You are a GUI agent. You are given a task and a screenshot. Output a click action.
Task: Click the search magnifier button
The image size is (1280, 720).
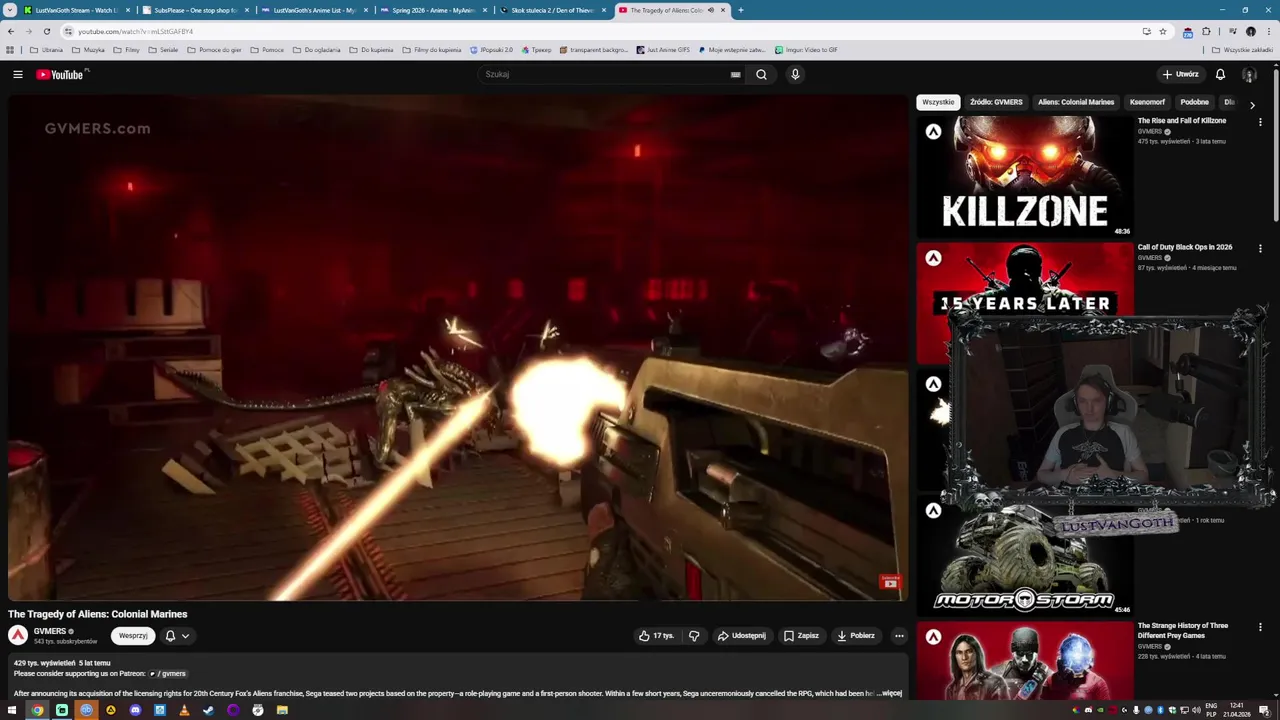click(x=761, y=74)
